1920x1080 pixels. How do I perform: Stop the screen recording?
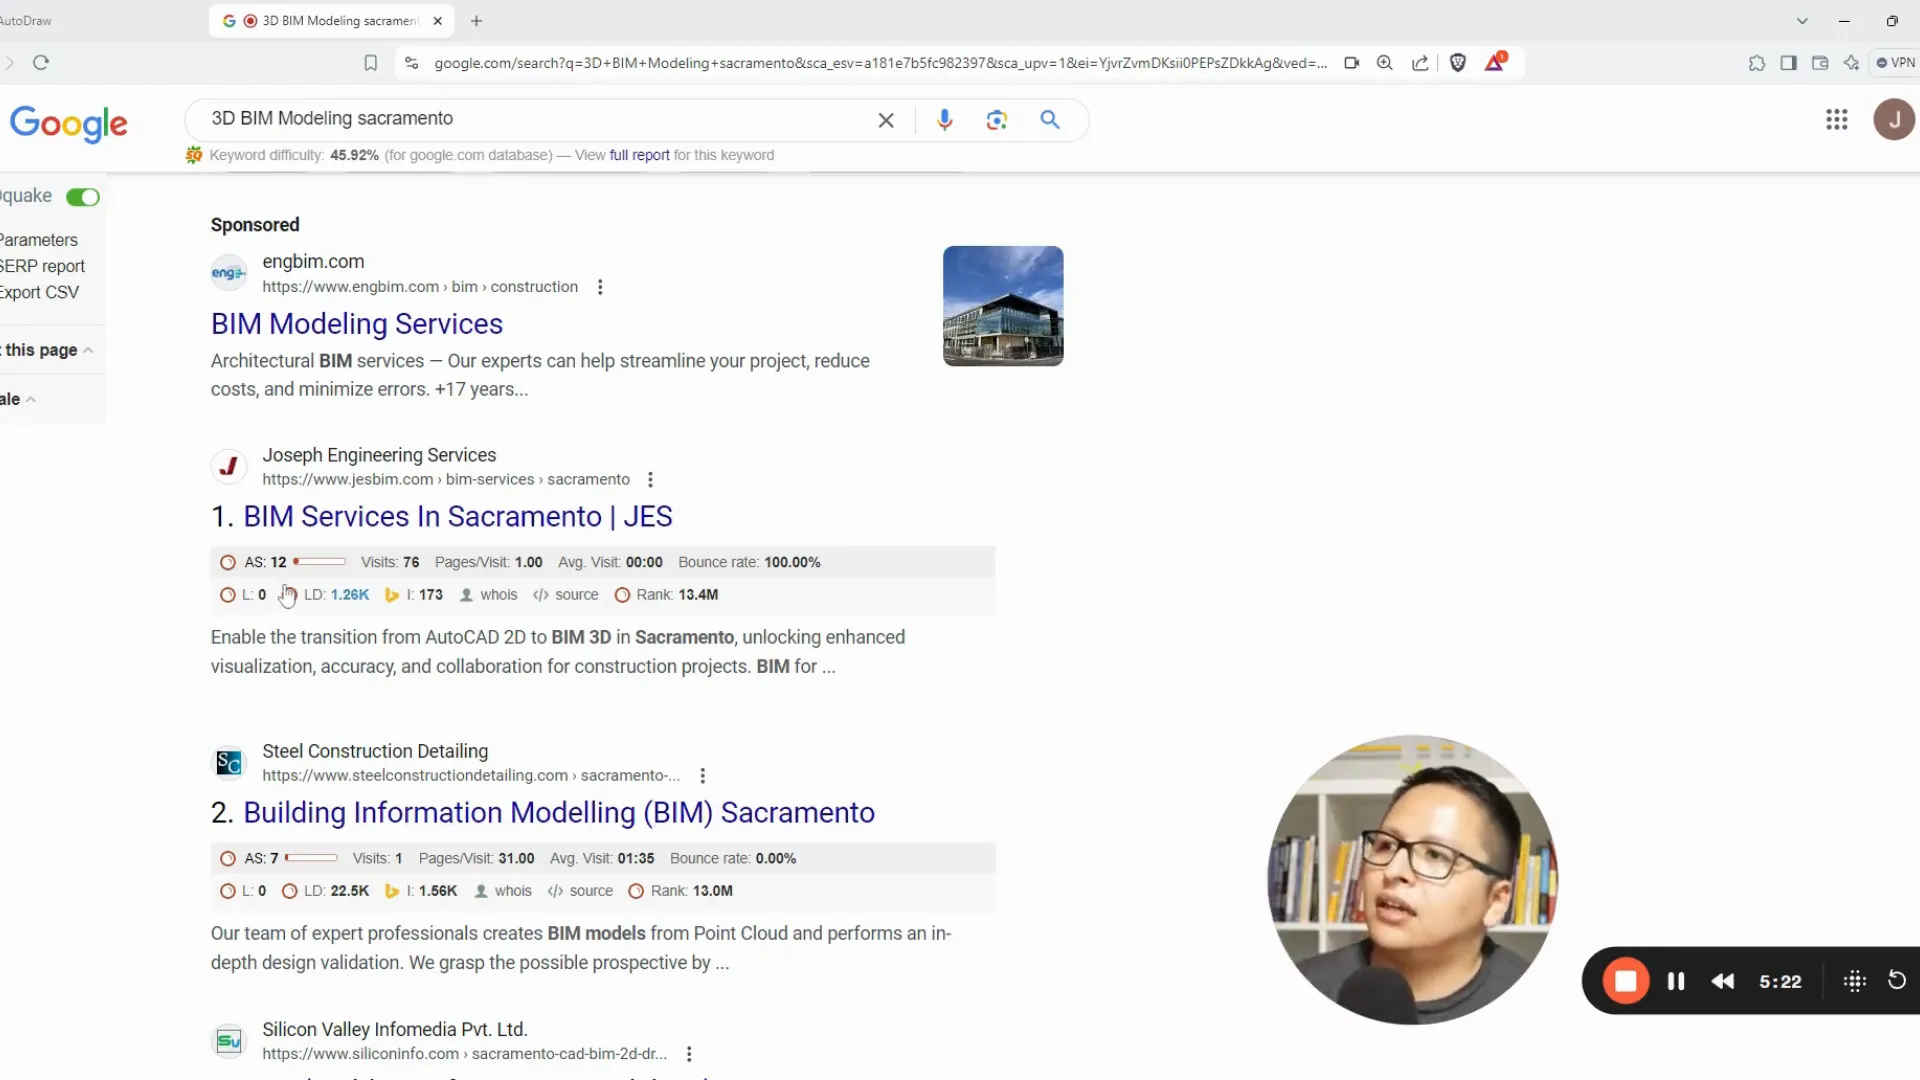pyautogui.click(x=1626, y=981)
